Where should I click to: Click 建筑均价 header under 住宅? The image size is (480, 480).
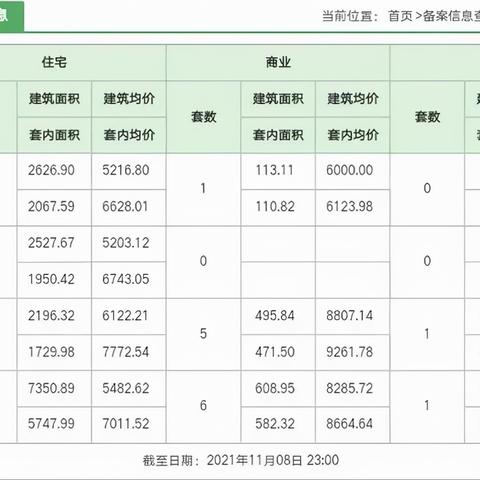coord(129,99)
